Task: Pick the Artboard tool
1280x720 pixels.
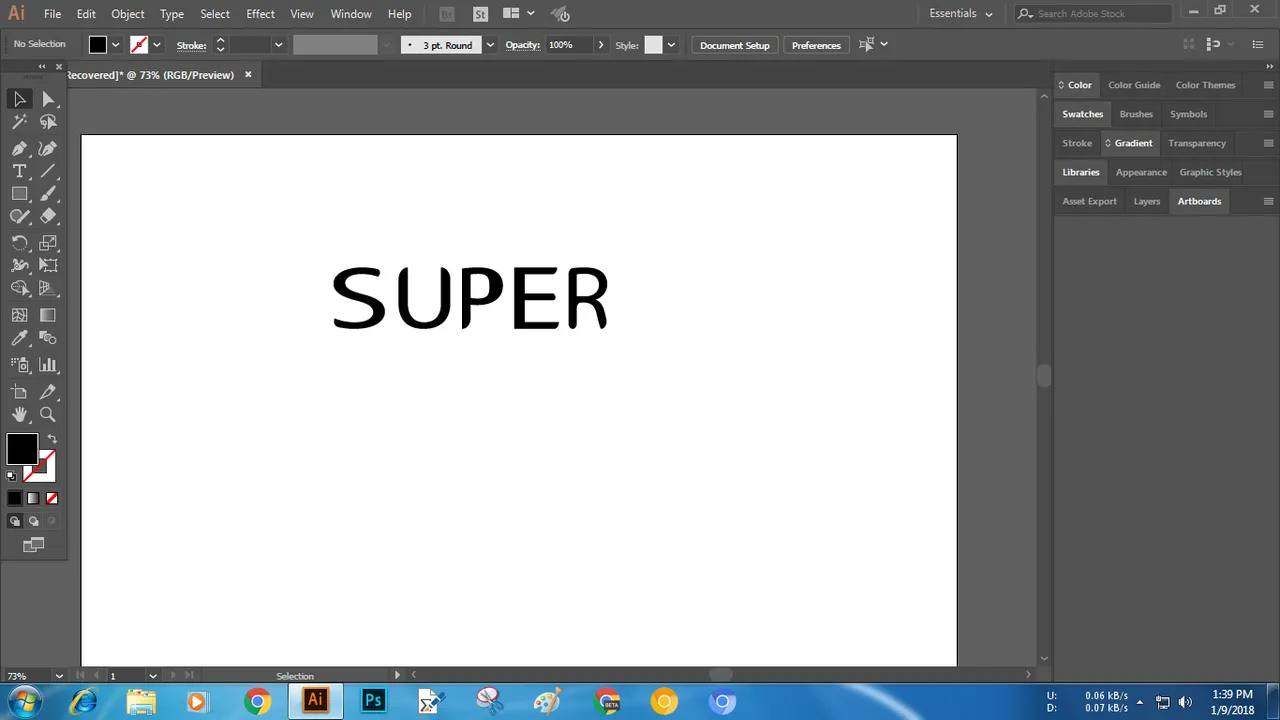Action: (19, 392)
